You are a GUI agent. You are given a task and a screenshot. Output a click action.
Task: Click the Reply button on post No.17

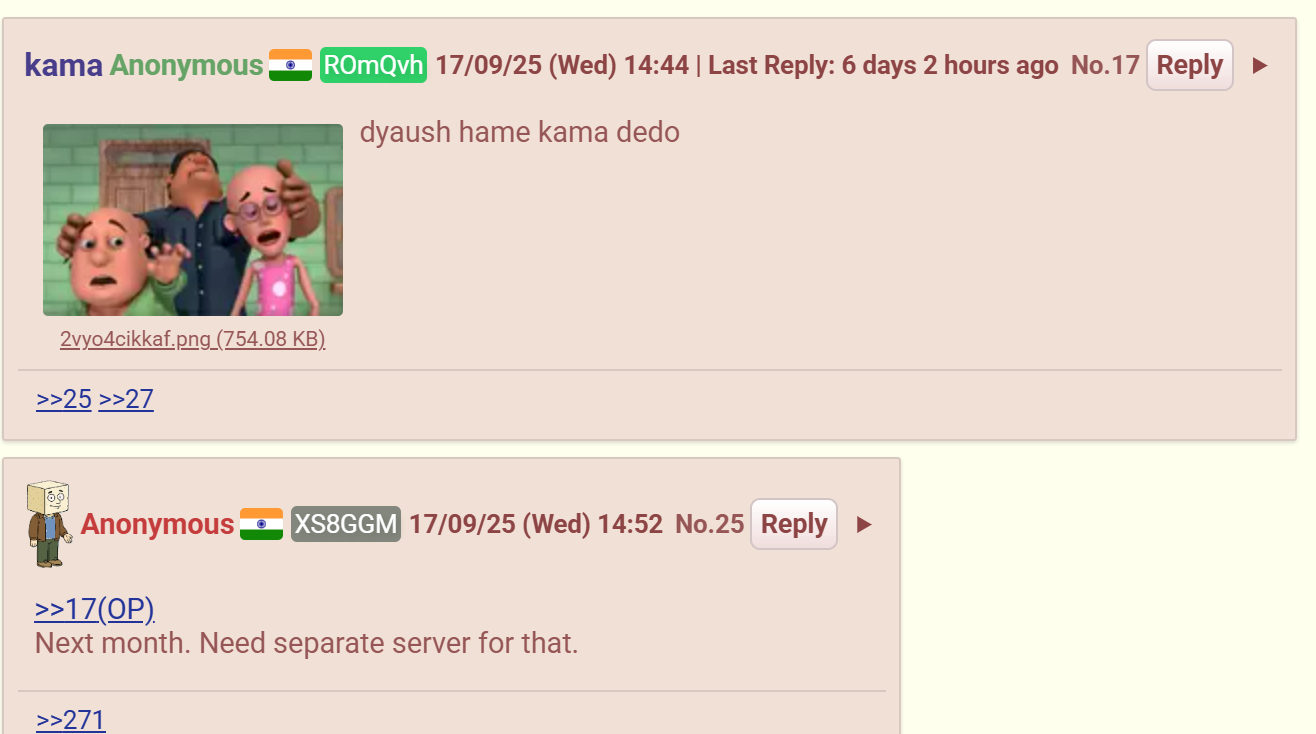(1189, 65)
